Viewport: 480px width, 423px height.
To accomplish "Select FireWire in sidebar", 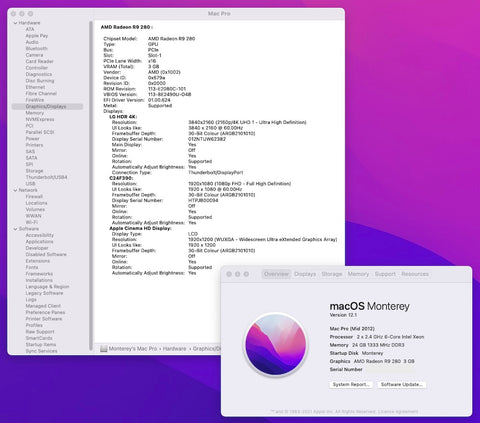I will [35, 100].
